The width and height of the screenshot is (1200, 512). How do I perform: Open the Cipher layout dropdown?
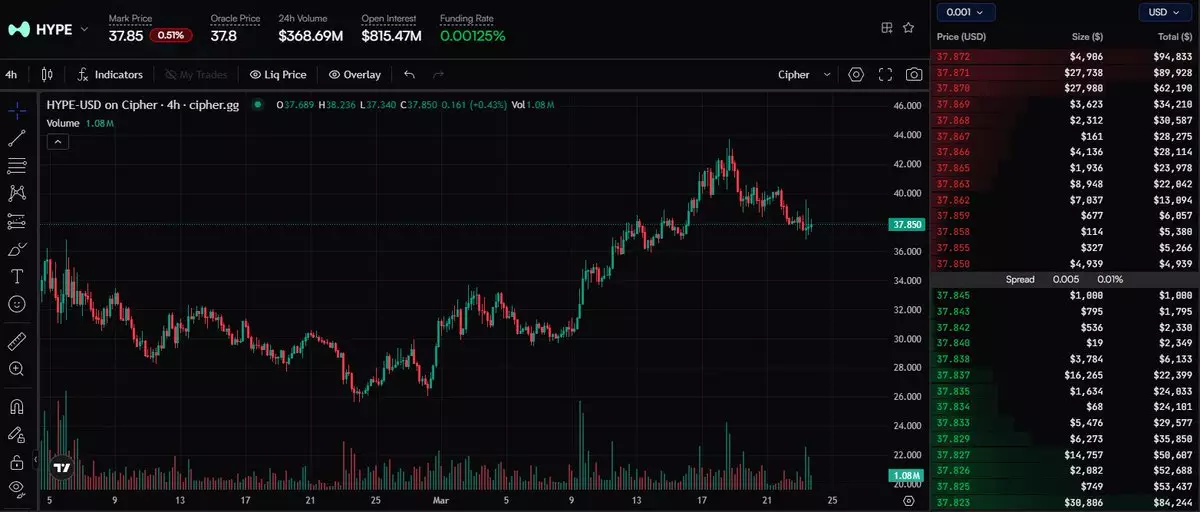click(x=805, y=74)
